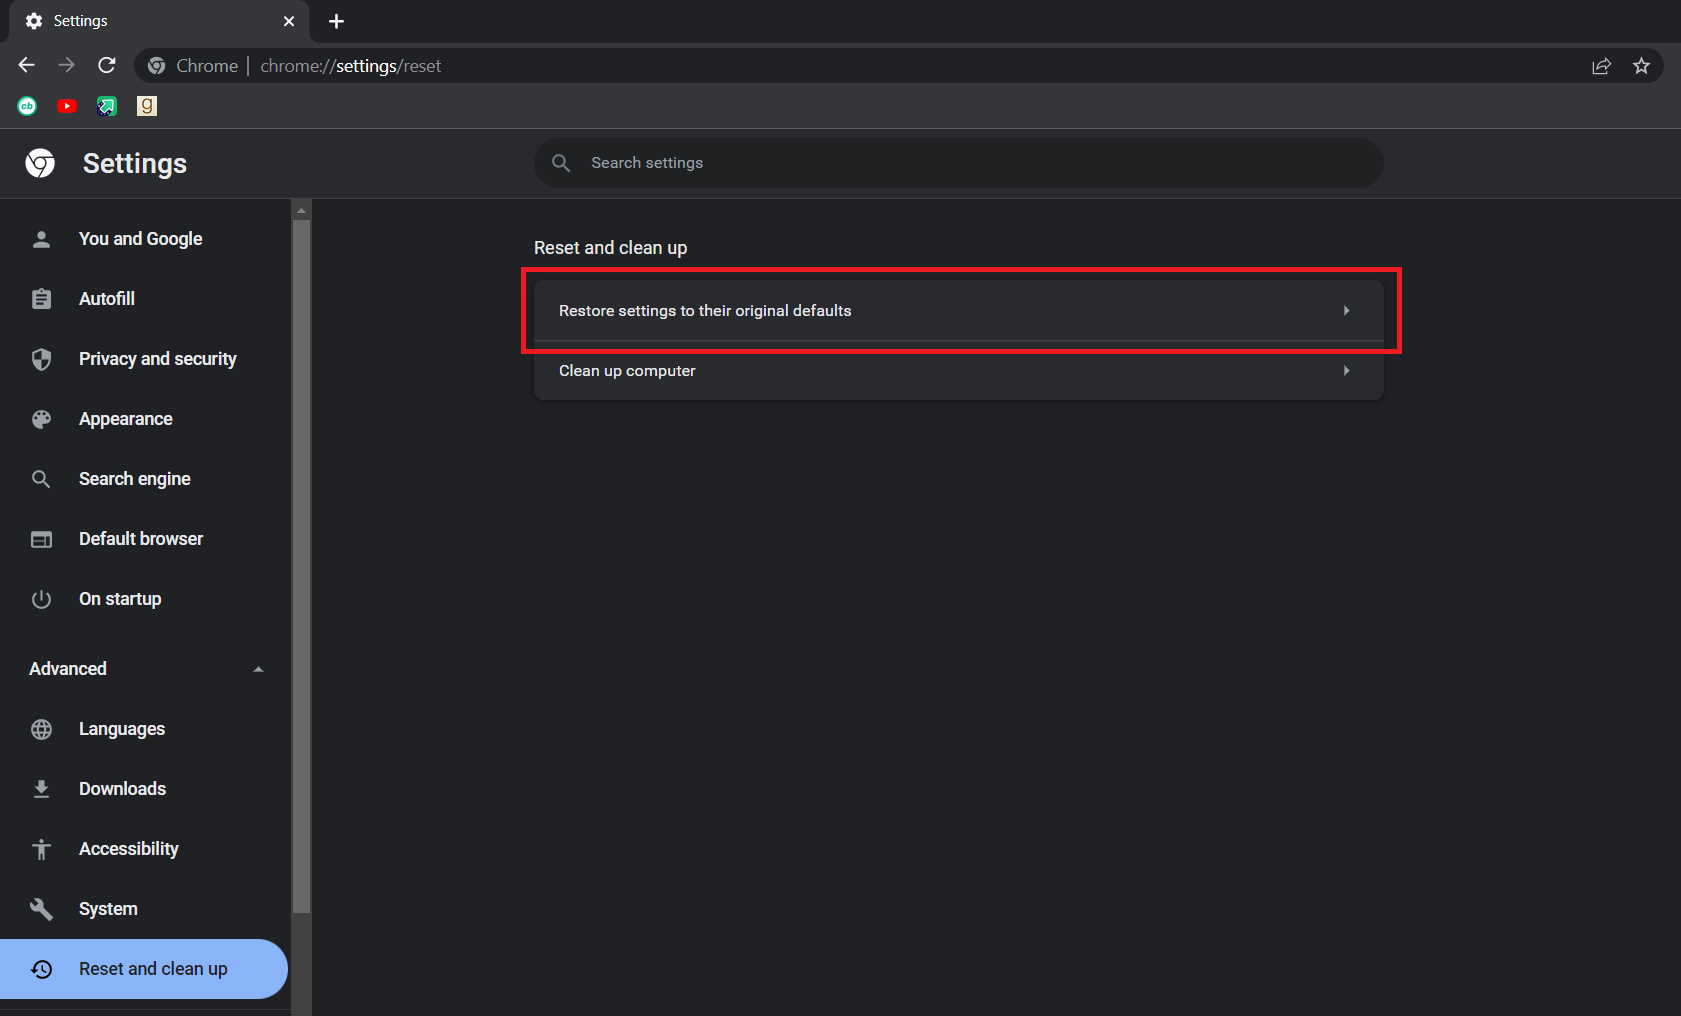Click the power icon for On startup
This screenshot has width=1681, height=1016.
[41, 599]
